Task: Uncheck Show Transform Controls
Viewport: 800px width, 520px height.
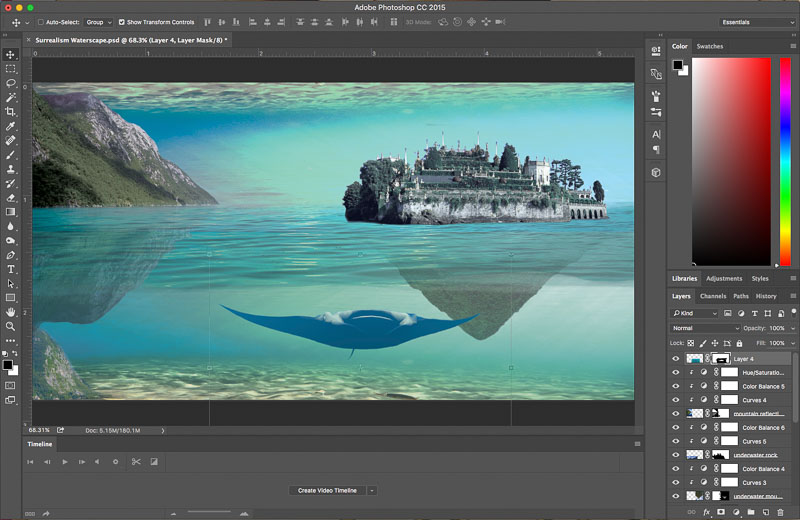Action: [x=121, y=22]
